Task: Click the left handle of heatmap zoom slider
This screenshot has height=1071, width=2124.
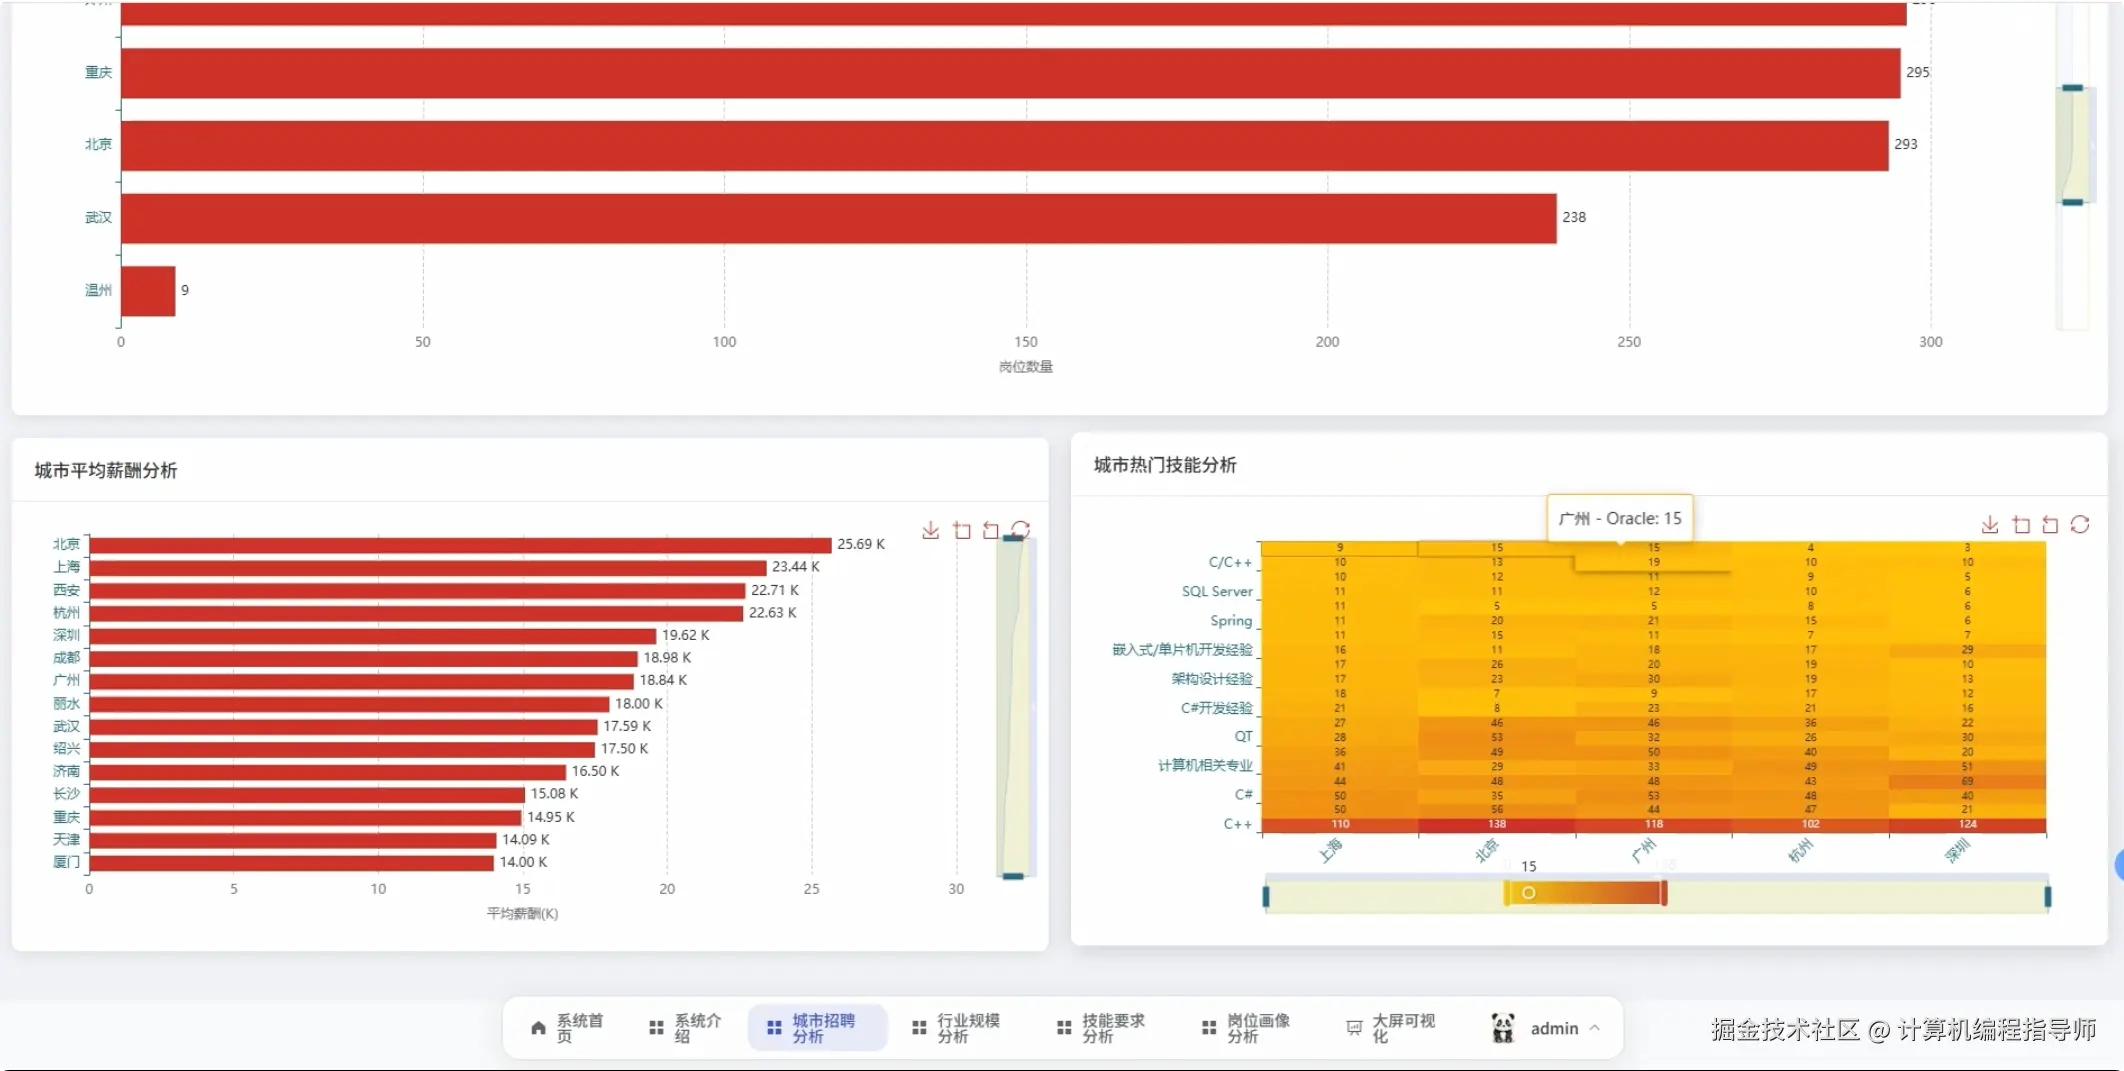Action: [x=1266, y=896]
